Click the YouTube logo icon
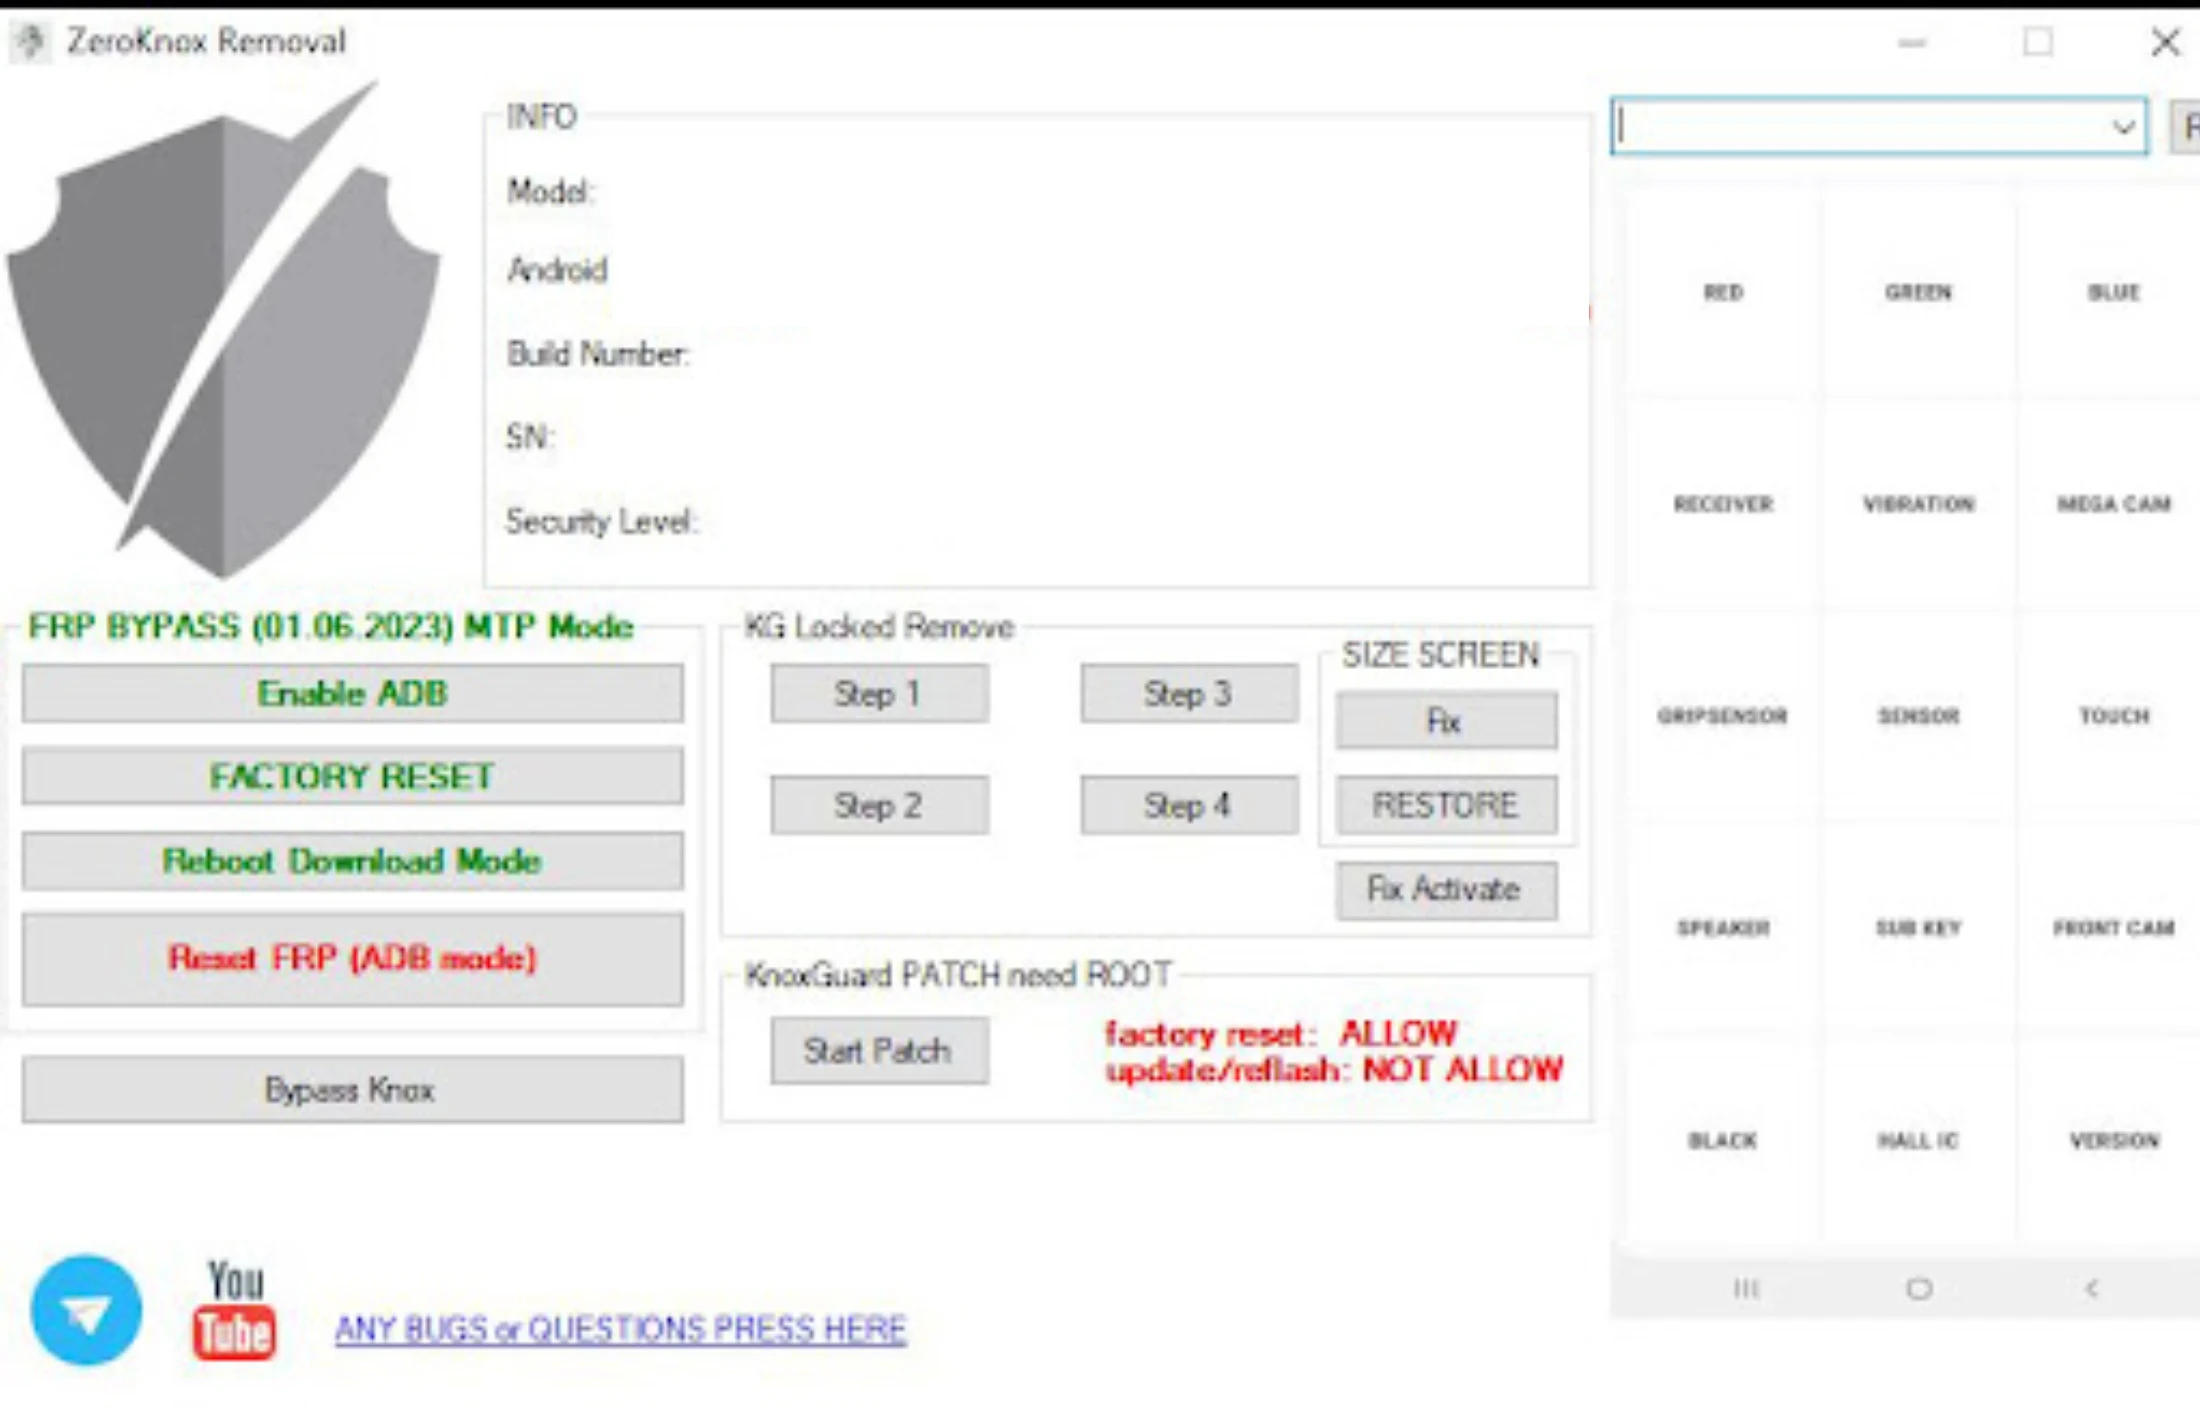The image size is (2200, 1408). pos(234,1311)
